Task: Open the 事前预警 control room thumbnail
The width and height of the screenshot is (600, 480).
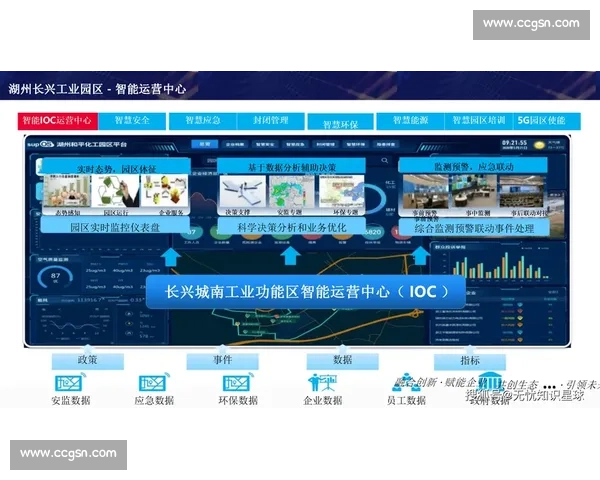Action: coord(426,191)
